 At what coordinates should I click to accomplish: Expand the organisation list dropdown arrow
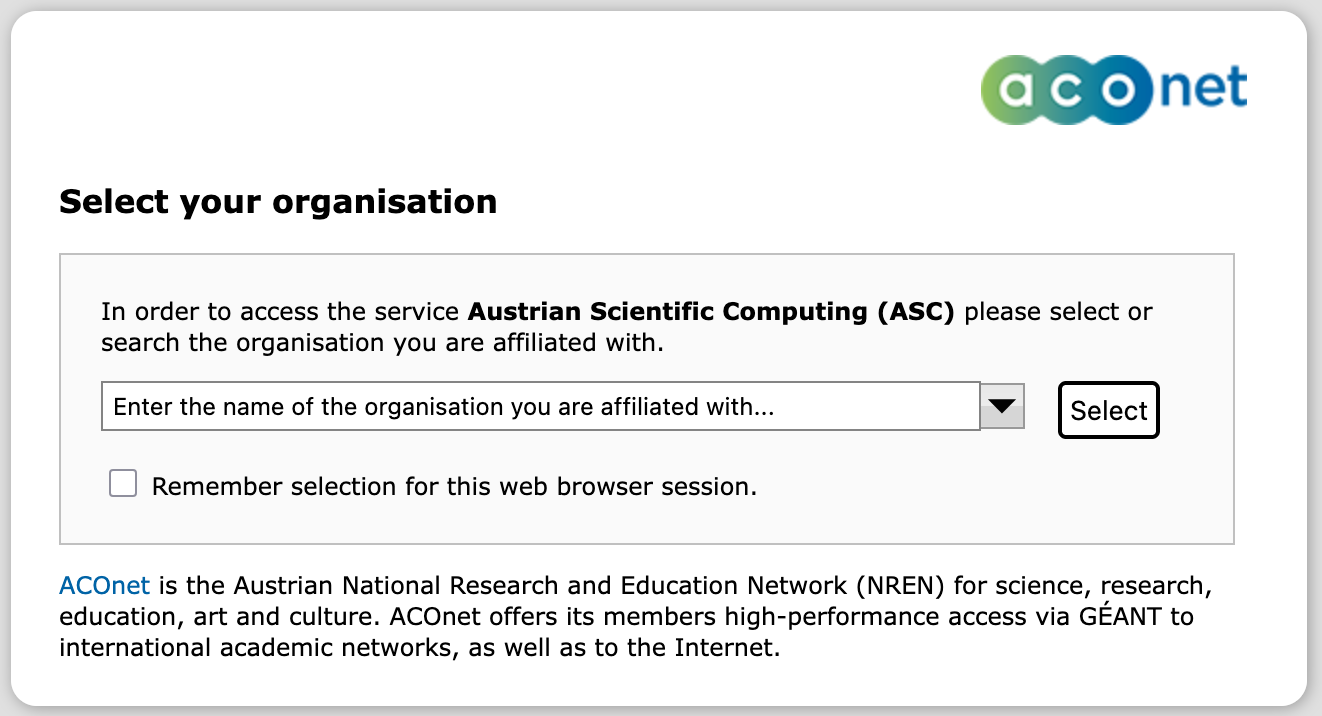1002,406
